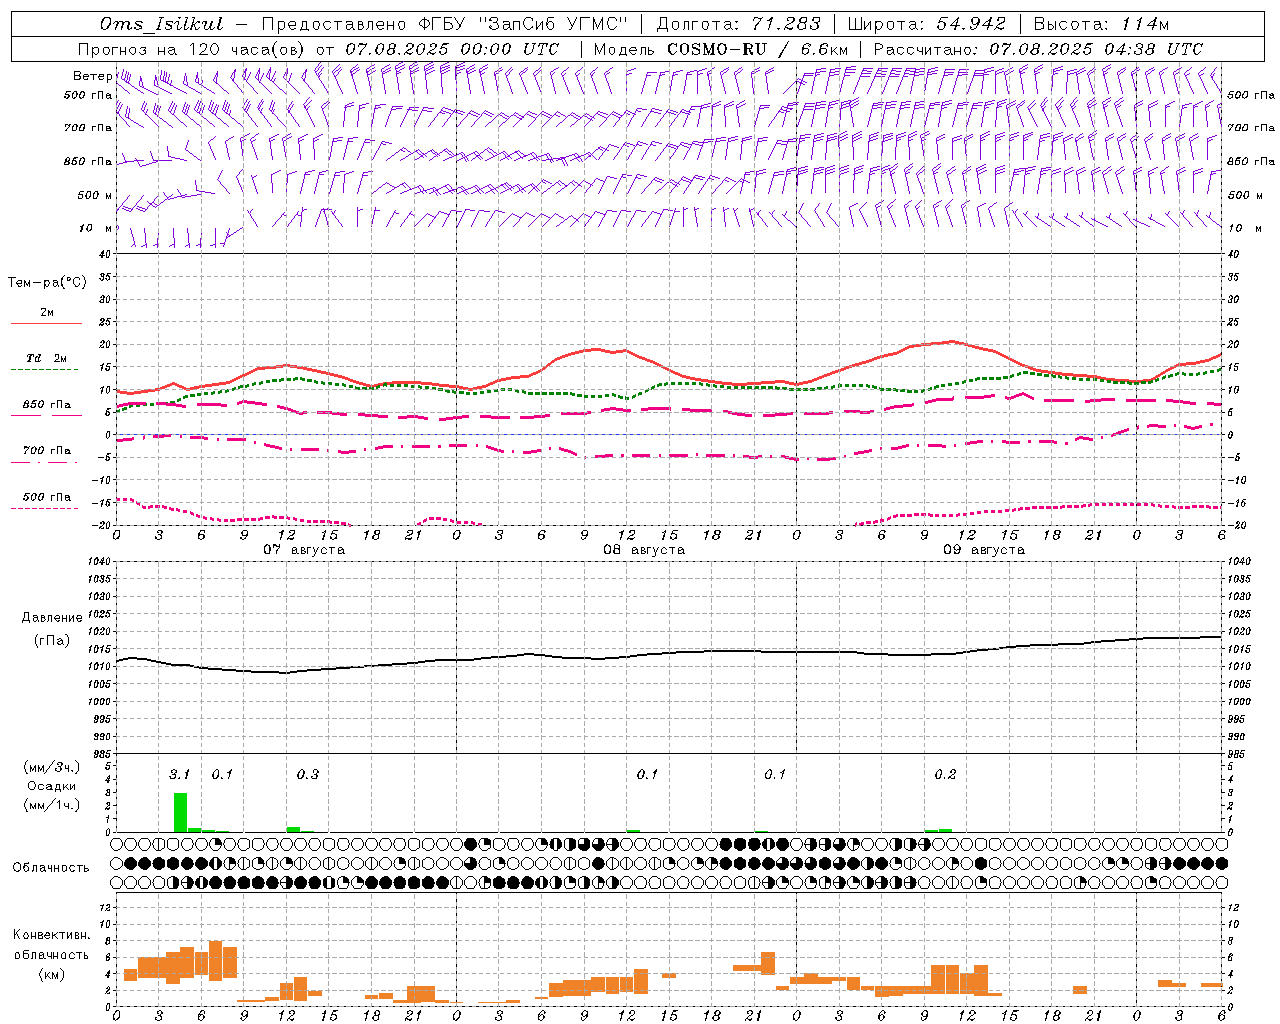Image resolution: width=1280 pixels, height=1024 pixels.
Task: Click the "Конвективн." convective cloud label
Action: click(x=51, y=935)
